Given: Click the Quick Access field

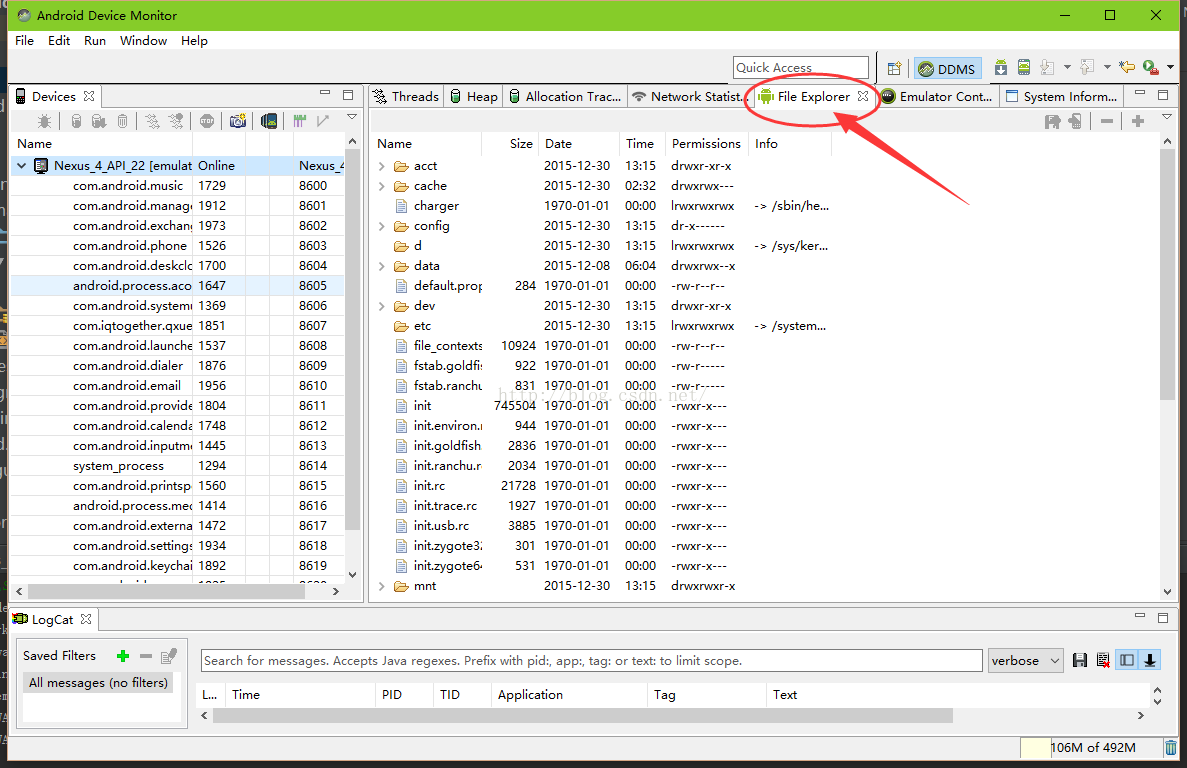Looking at the screenshot, I should click(800, 68).
